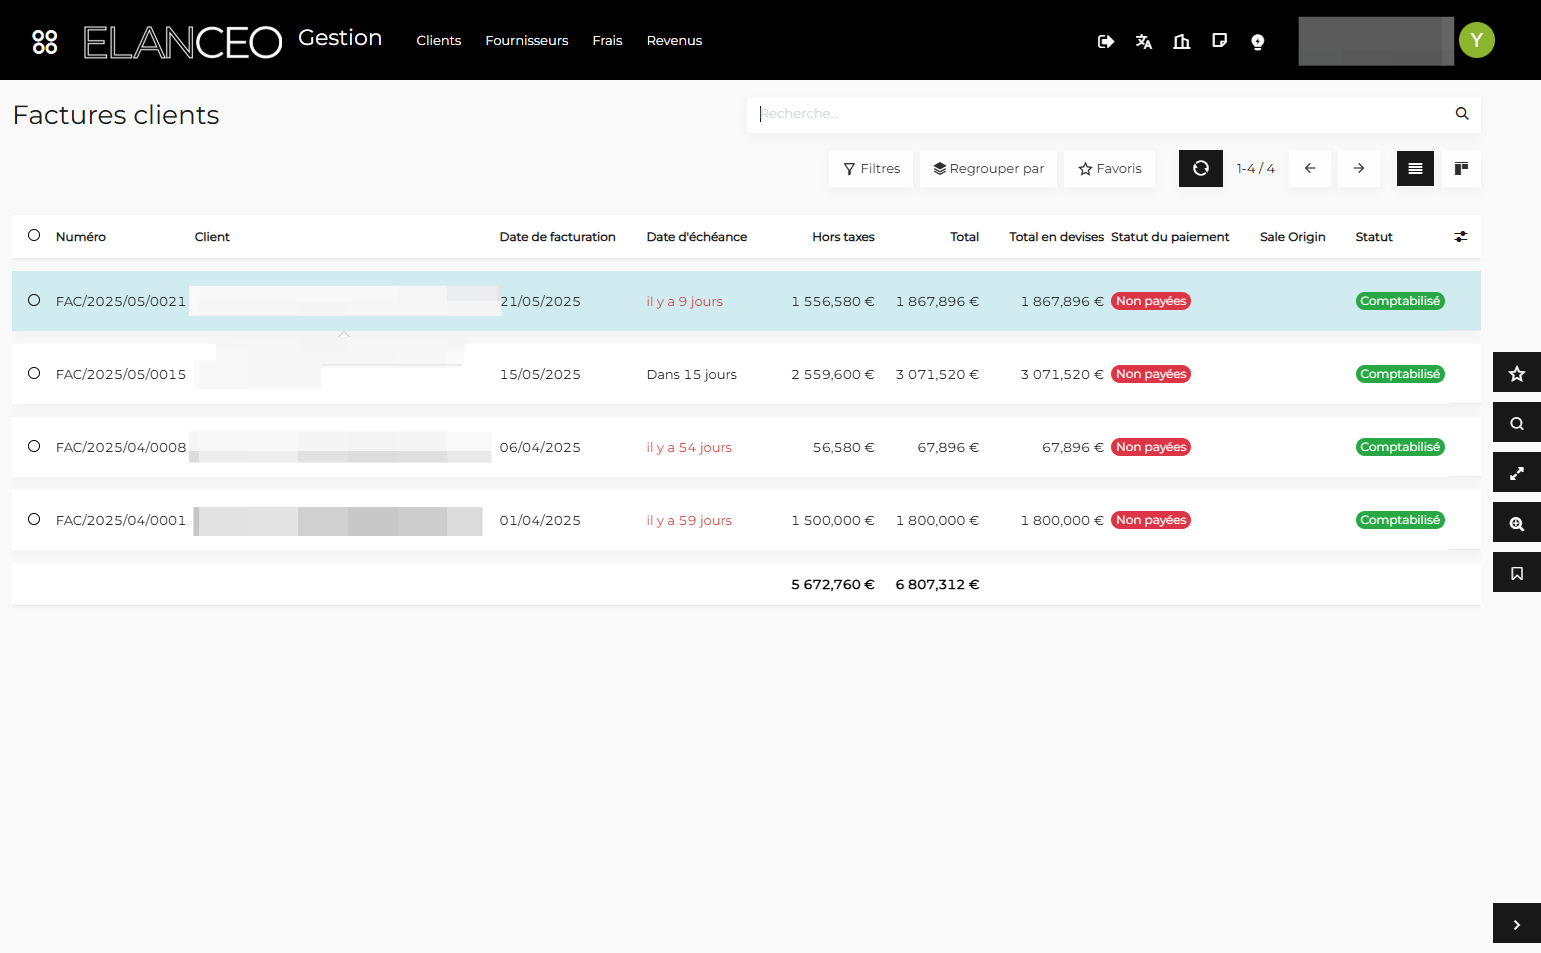Select invoice FAC/2025/05/0021 checkbox
This screenshot has height=953, width=1541.
point(34,300)
